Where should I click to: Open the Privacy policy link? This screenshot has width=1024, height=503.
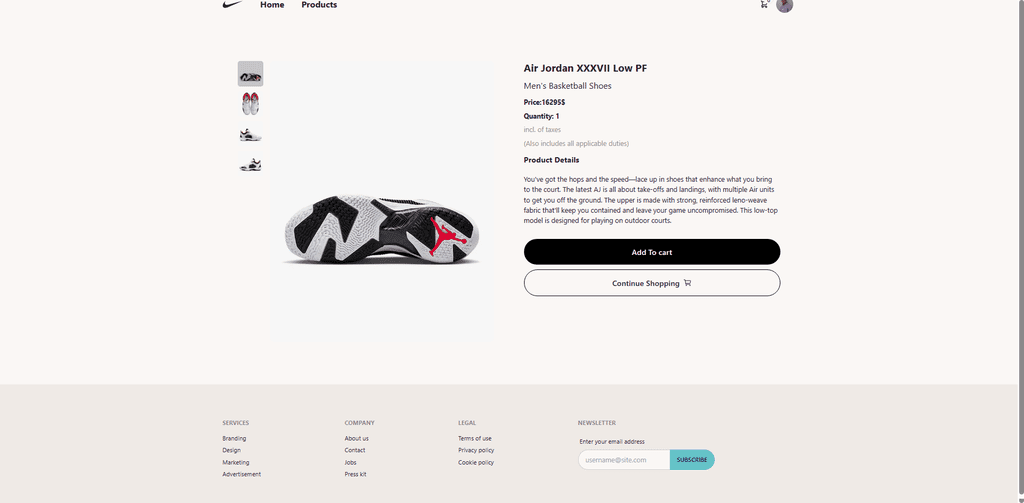(476, 450)
